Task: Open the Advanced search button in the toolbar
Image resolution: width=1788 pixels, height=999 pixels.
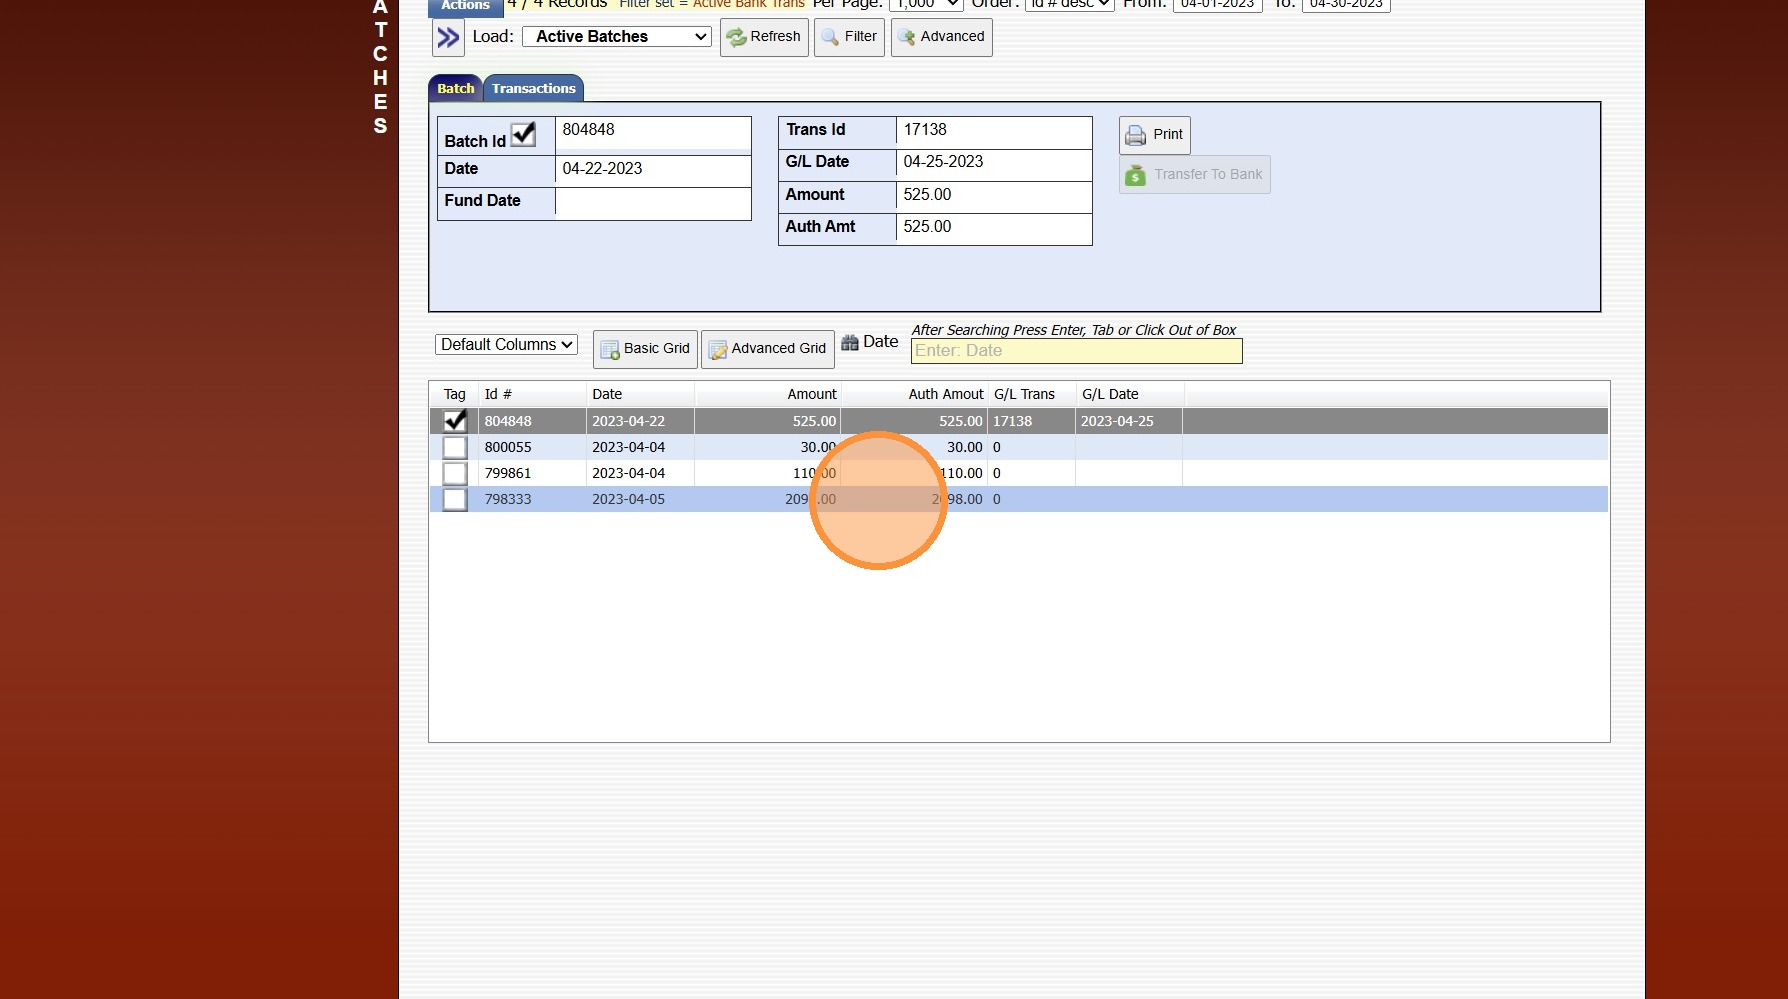Action: pos(941,37)
